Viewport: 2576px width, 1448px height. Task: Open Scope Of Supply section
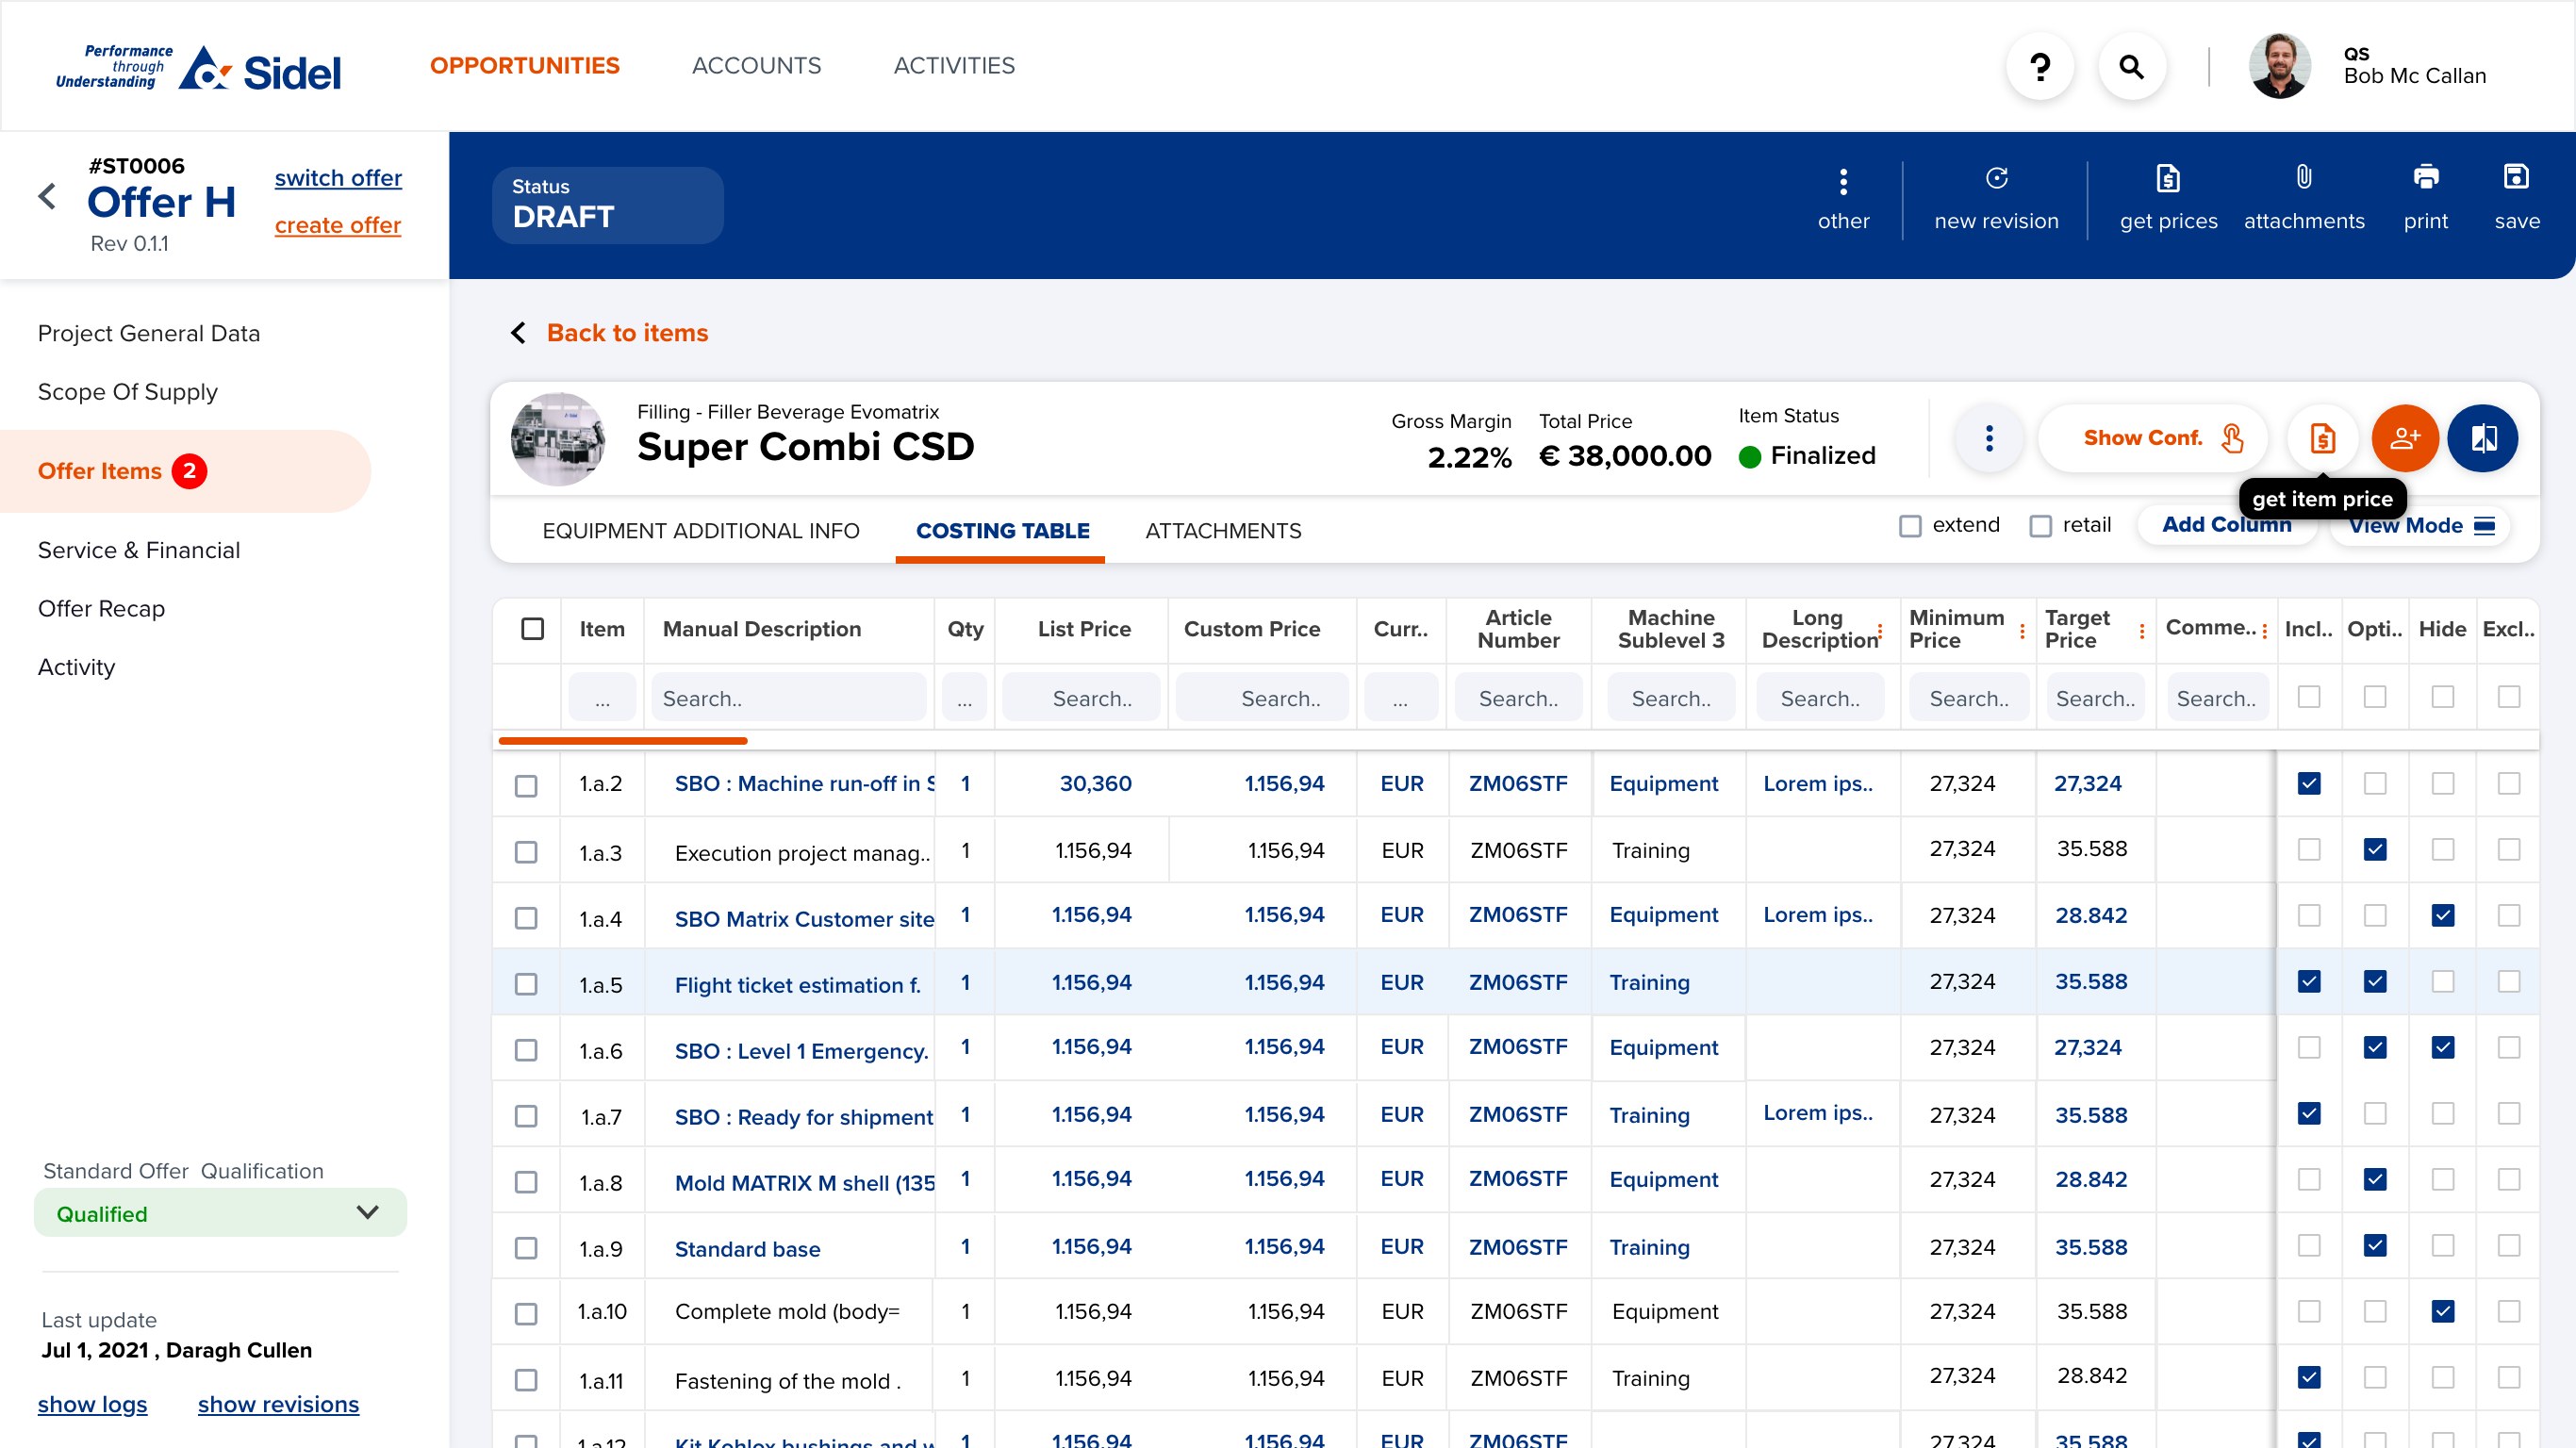[127, 392]
